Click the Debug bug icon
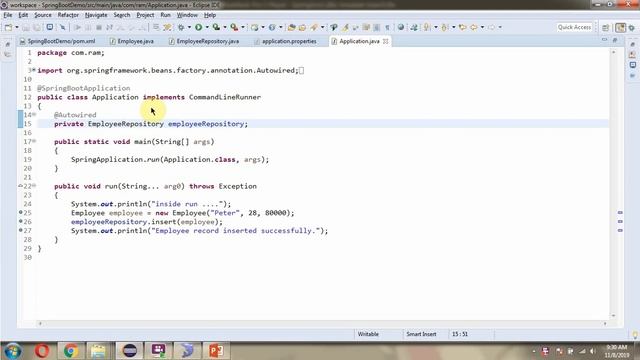The image size is (640, 360). pos(181,27)
